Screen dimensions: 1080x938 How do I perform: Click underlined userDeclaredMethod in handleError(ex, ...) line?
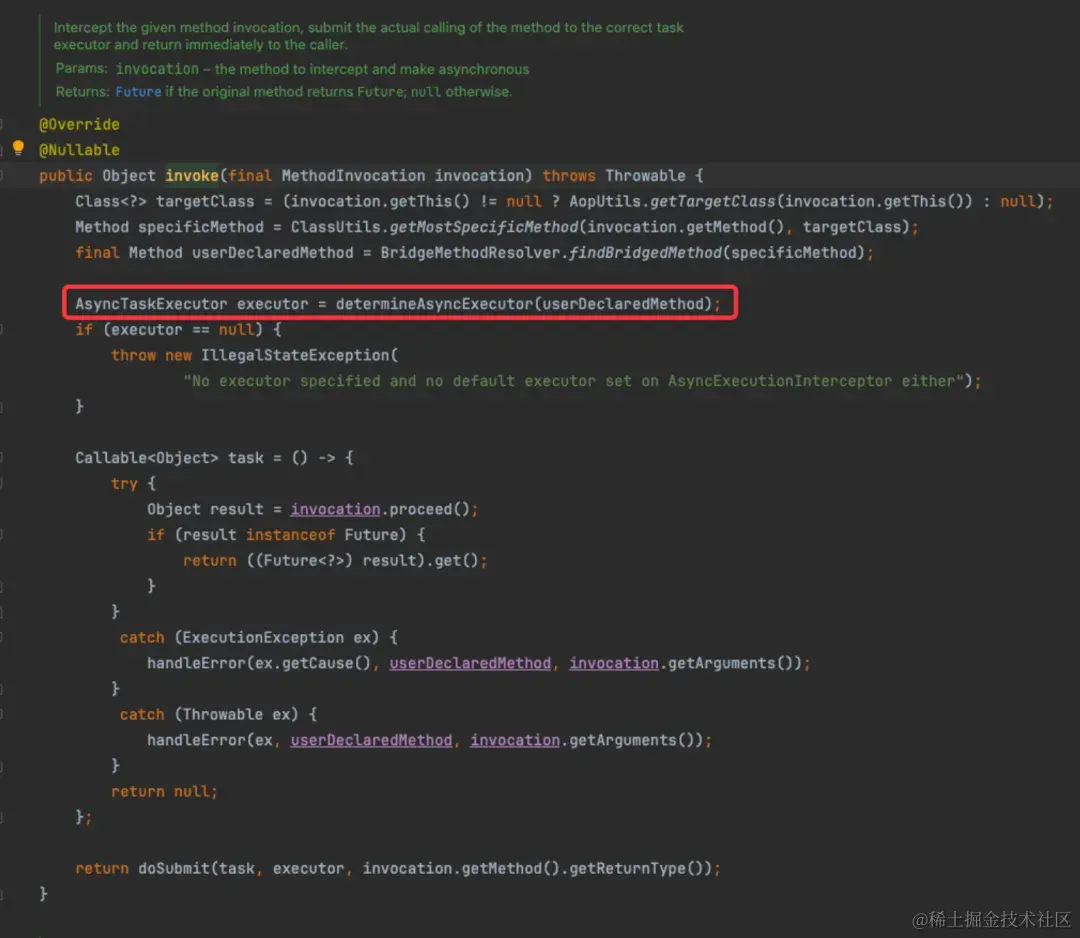click(371, 740)
